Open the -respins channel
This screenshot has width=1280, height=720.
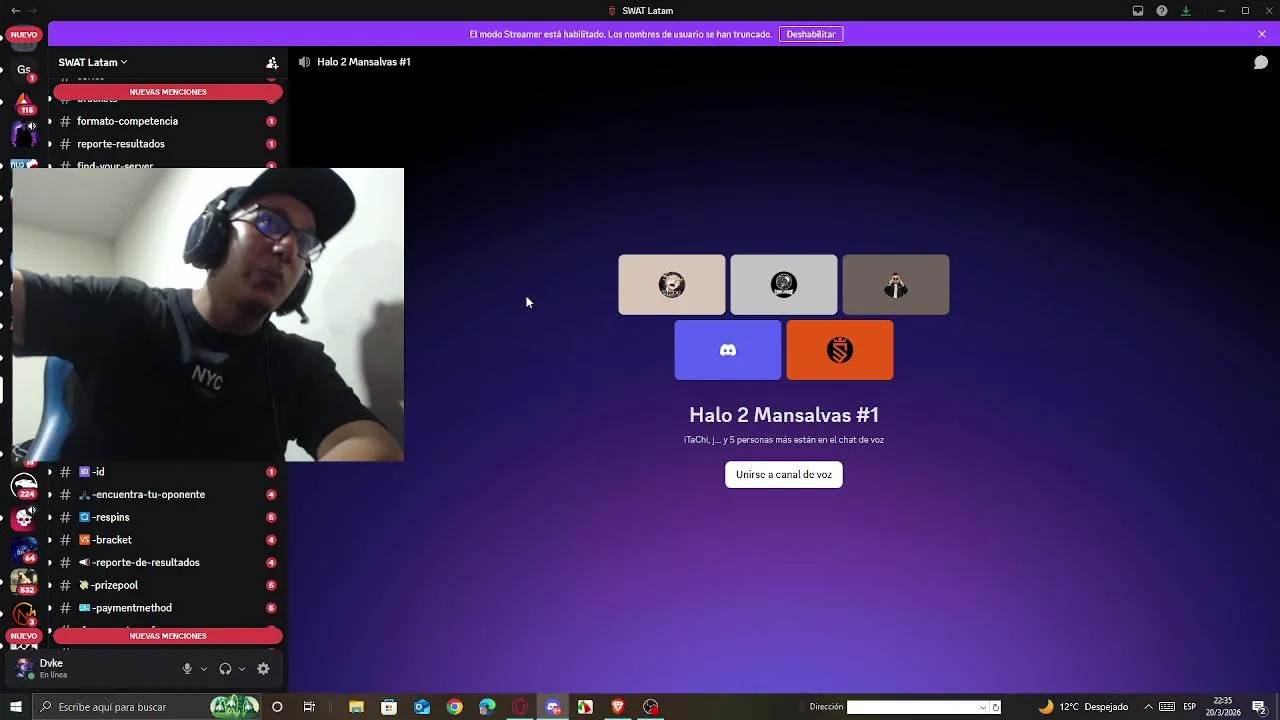[166, 517]
